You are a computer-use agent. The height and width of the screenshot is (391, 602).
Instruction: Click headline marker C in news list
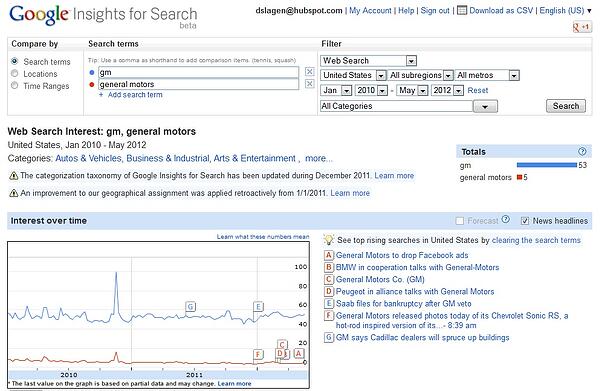[329, 280]
